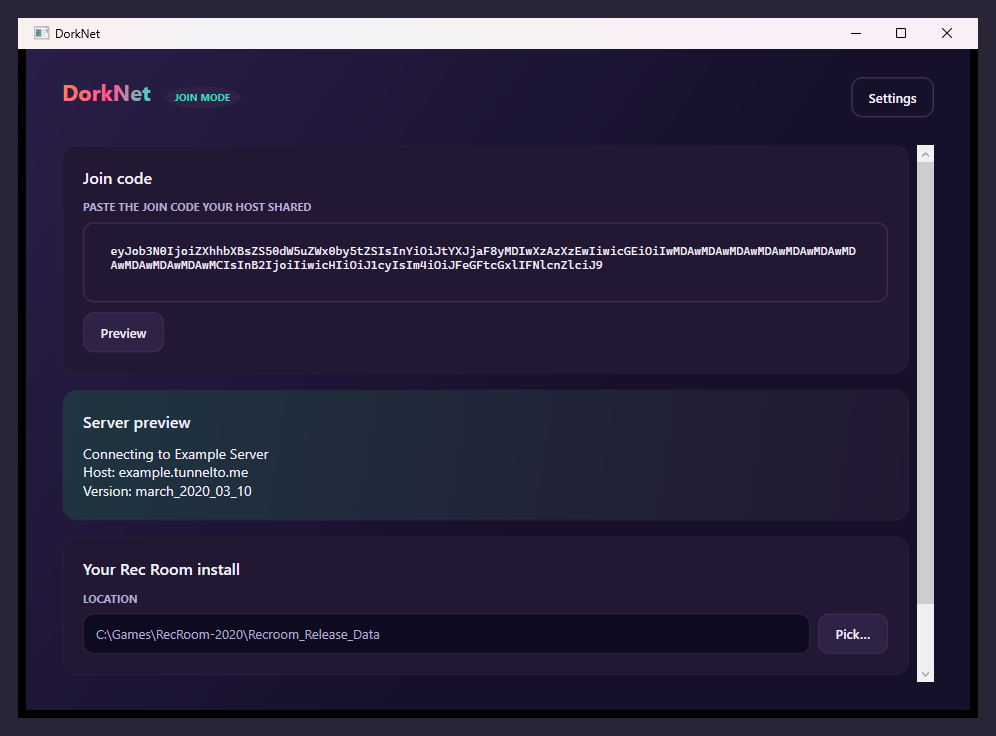Minimize the DorkNet window
996x736 pixels.
click(x=856, y=34)
